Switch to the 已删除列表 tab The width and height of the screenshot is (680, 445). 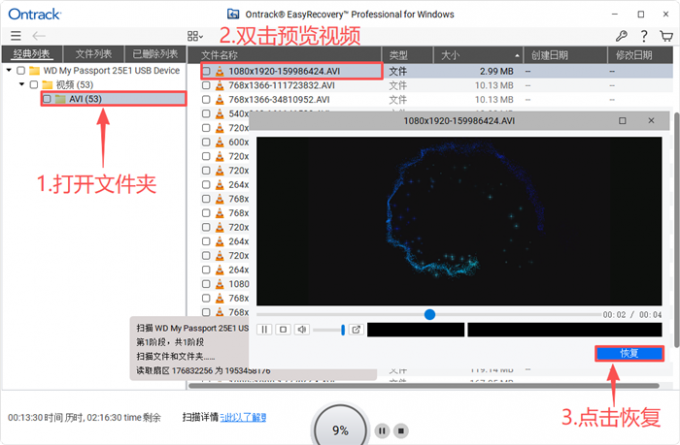point(155,54)
